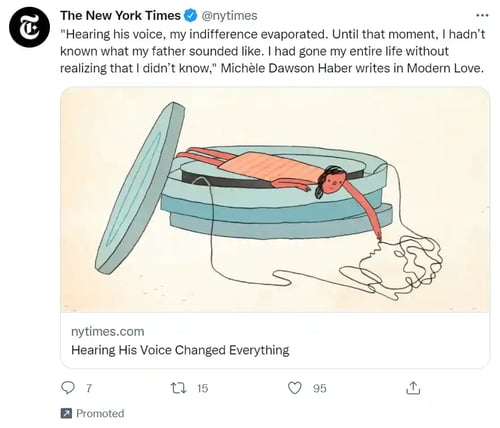
Task: Click the @nytimes handle
Action: click(230, 16)
